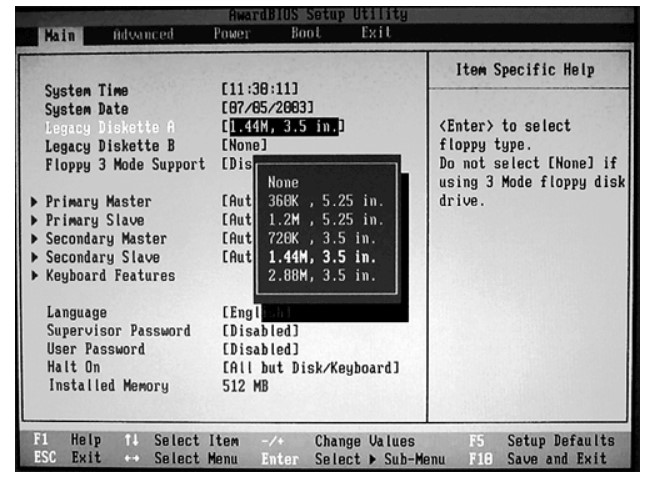The height and width of the screenshot is (491, 656).
Task: Open the Advanced menu tab
Action: click(x=144, y=34)
